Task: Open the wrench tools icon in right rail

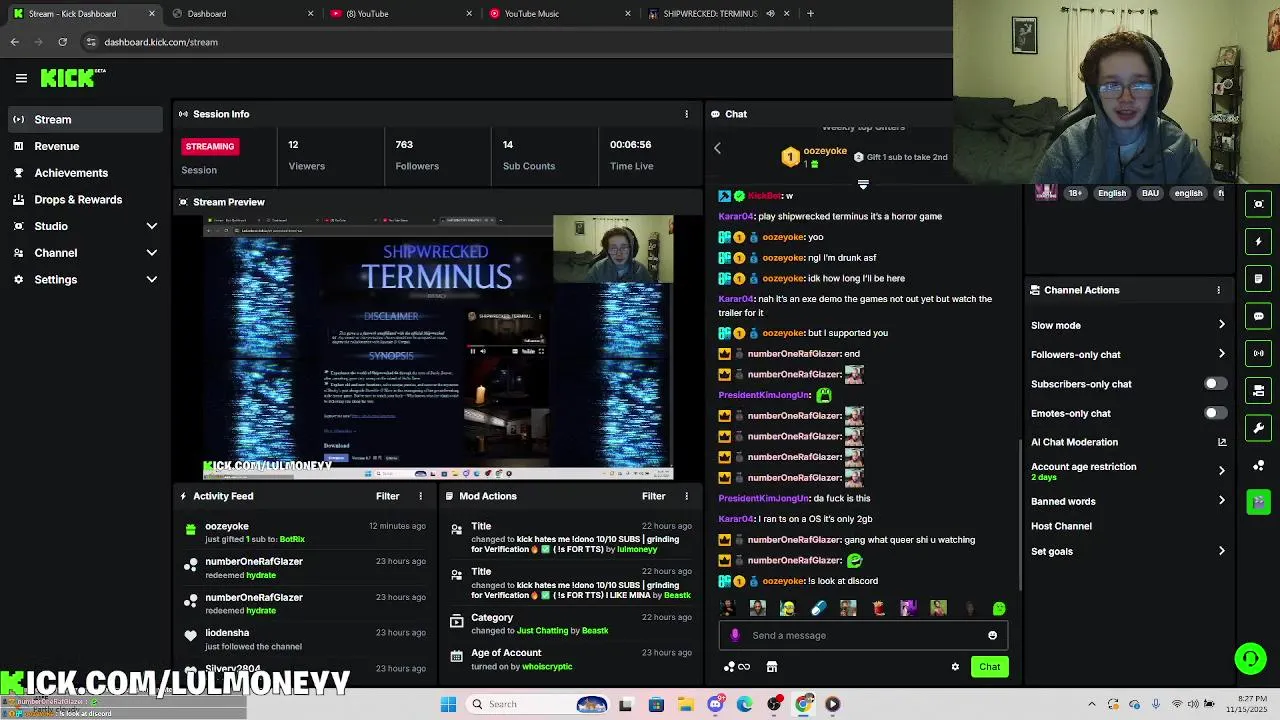Action: 1259,428
